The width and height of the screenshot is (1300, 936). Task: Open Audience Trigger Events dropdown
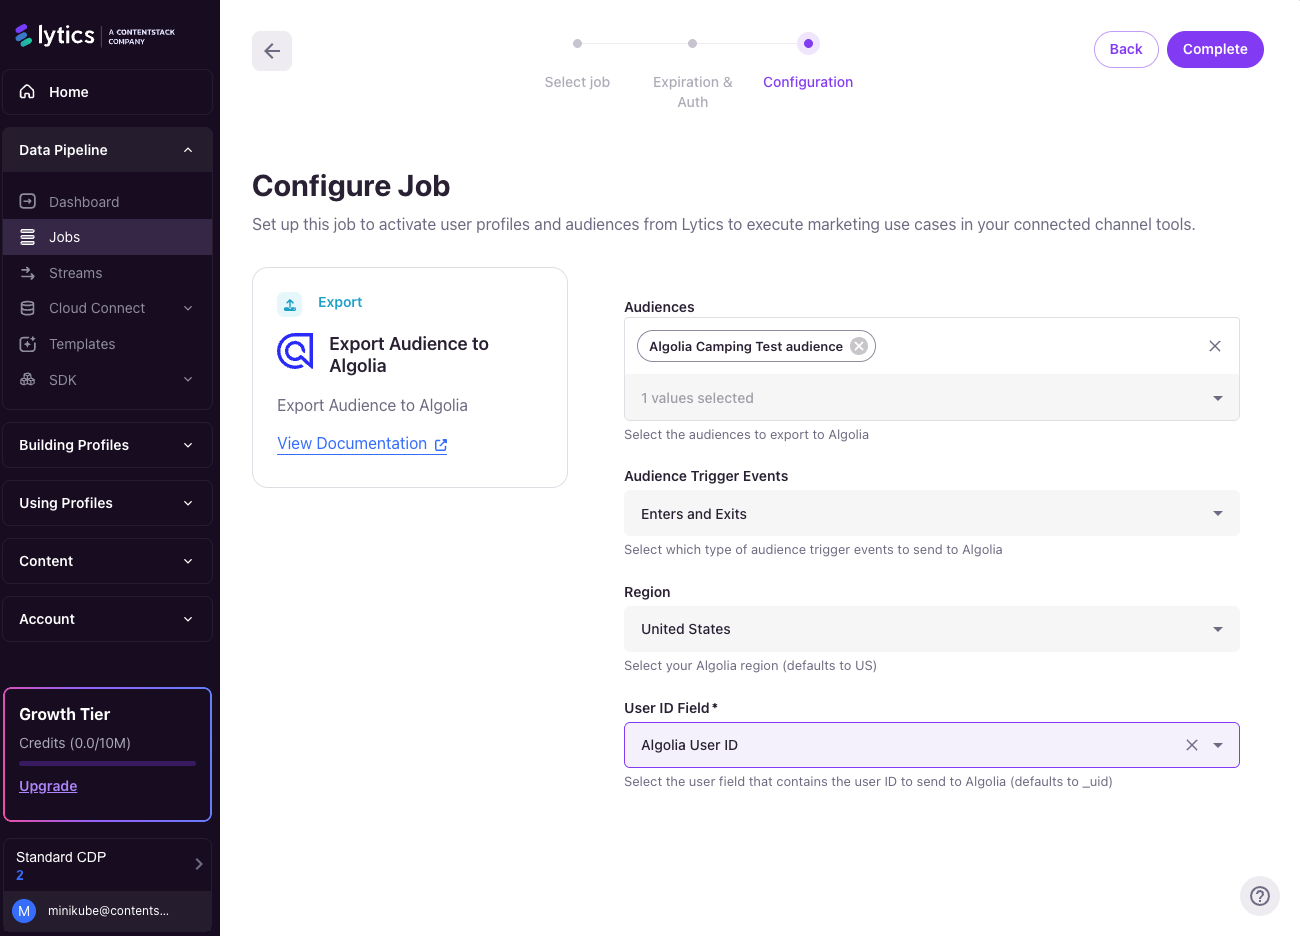(x=932, y=514)
